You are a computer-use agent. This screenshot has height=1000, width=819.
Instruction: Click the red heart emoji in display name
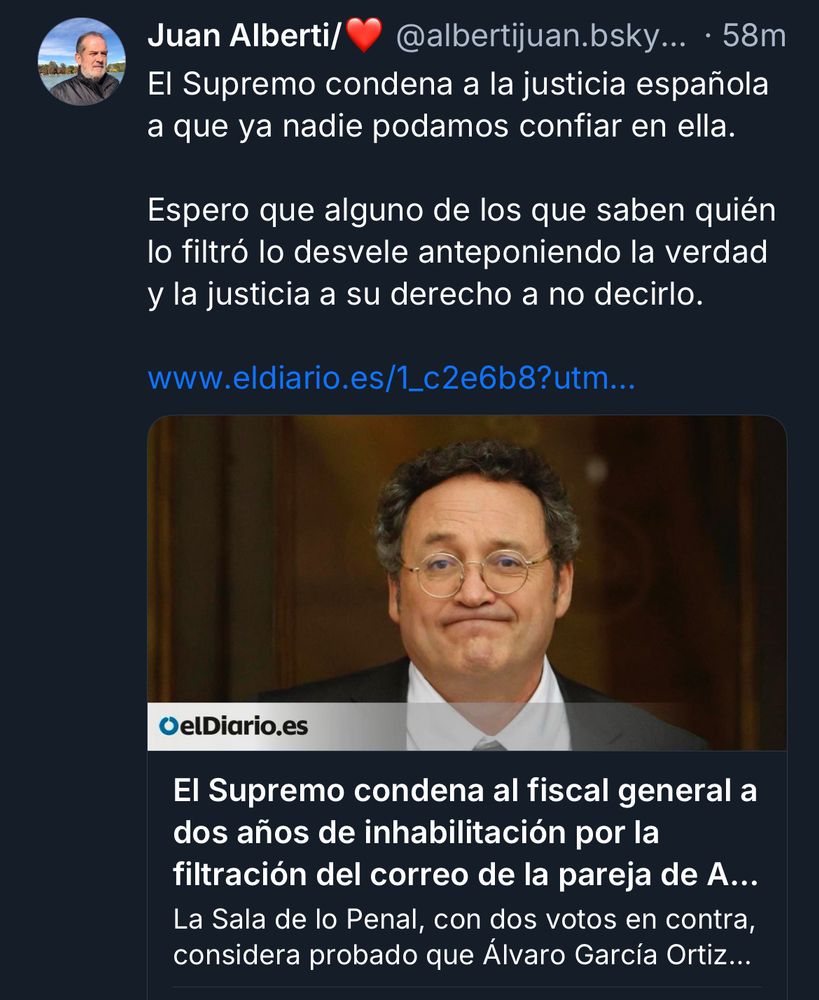[x=364, y=35]
